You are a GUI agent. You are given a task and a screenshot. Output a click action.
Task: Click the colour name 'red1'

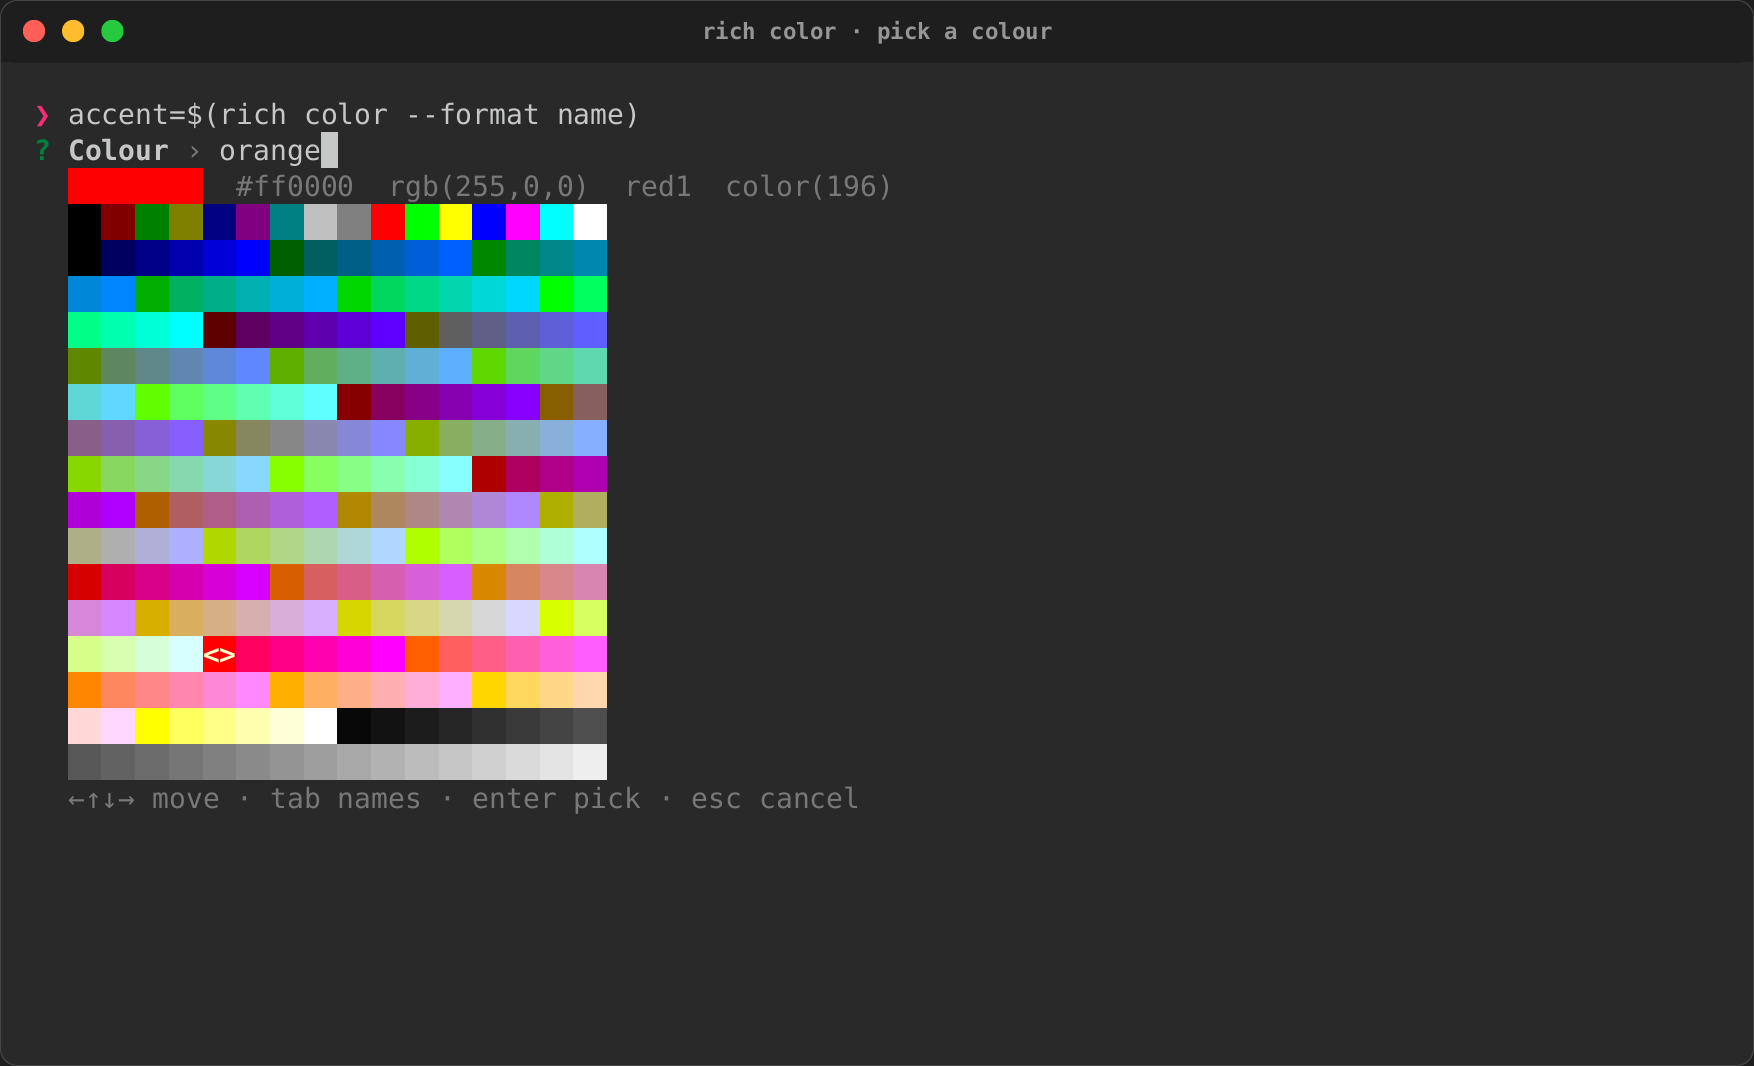pos(658,187)
